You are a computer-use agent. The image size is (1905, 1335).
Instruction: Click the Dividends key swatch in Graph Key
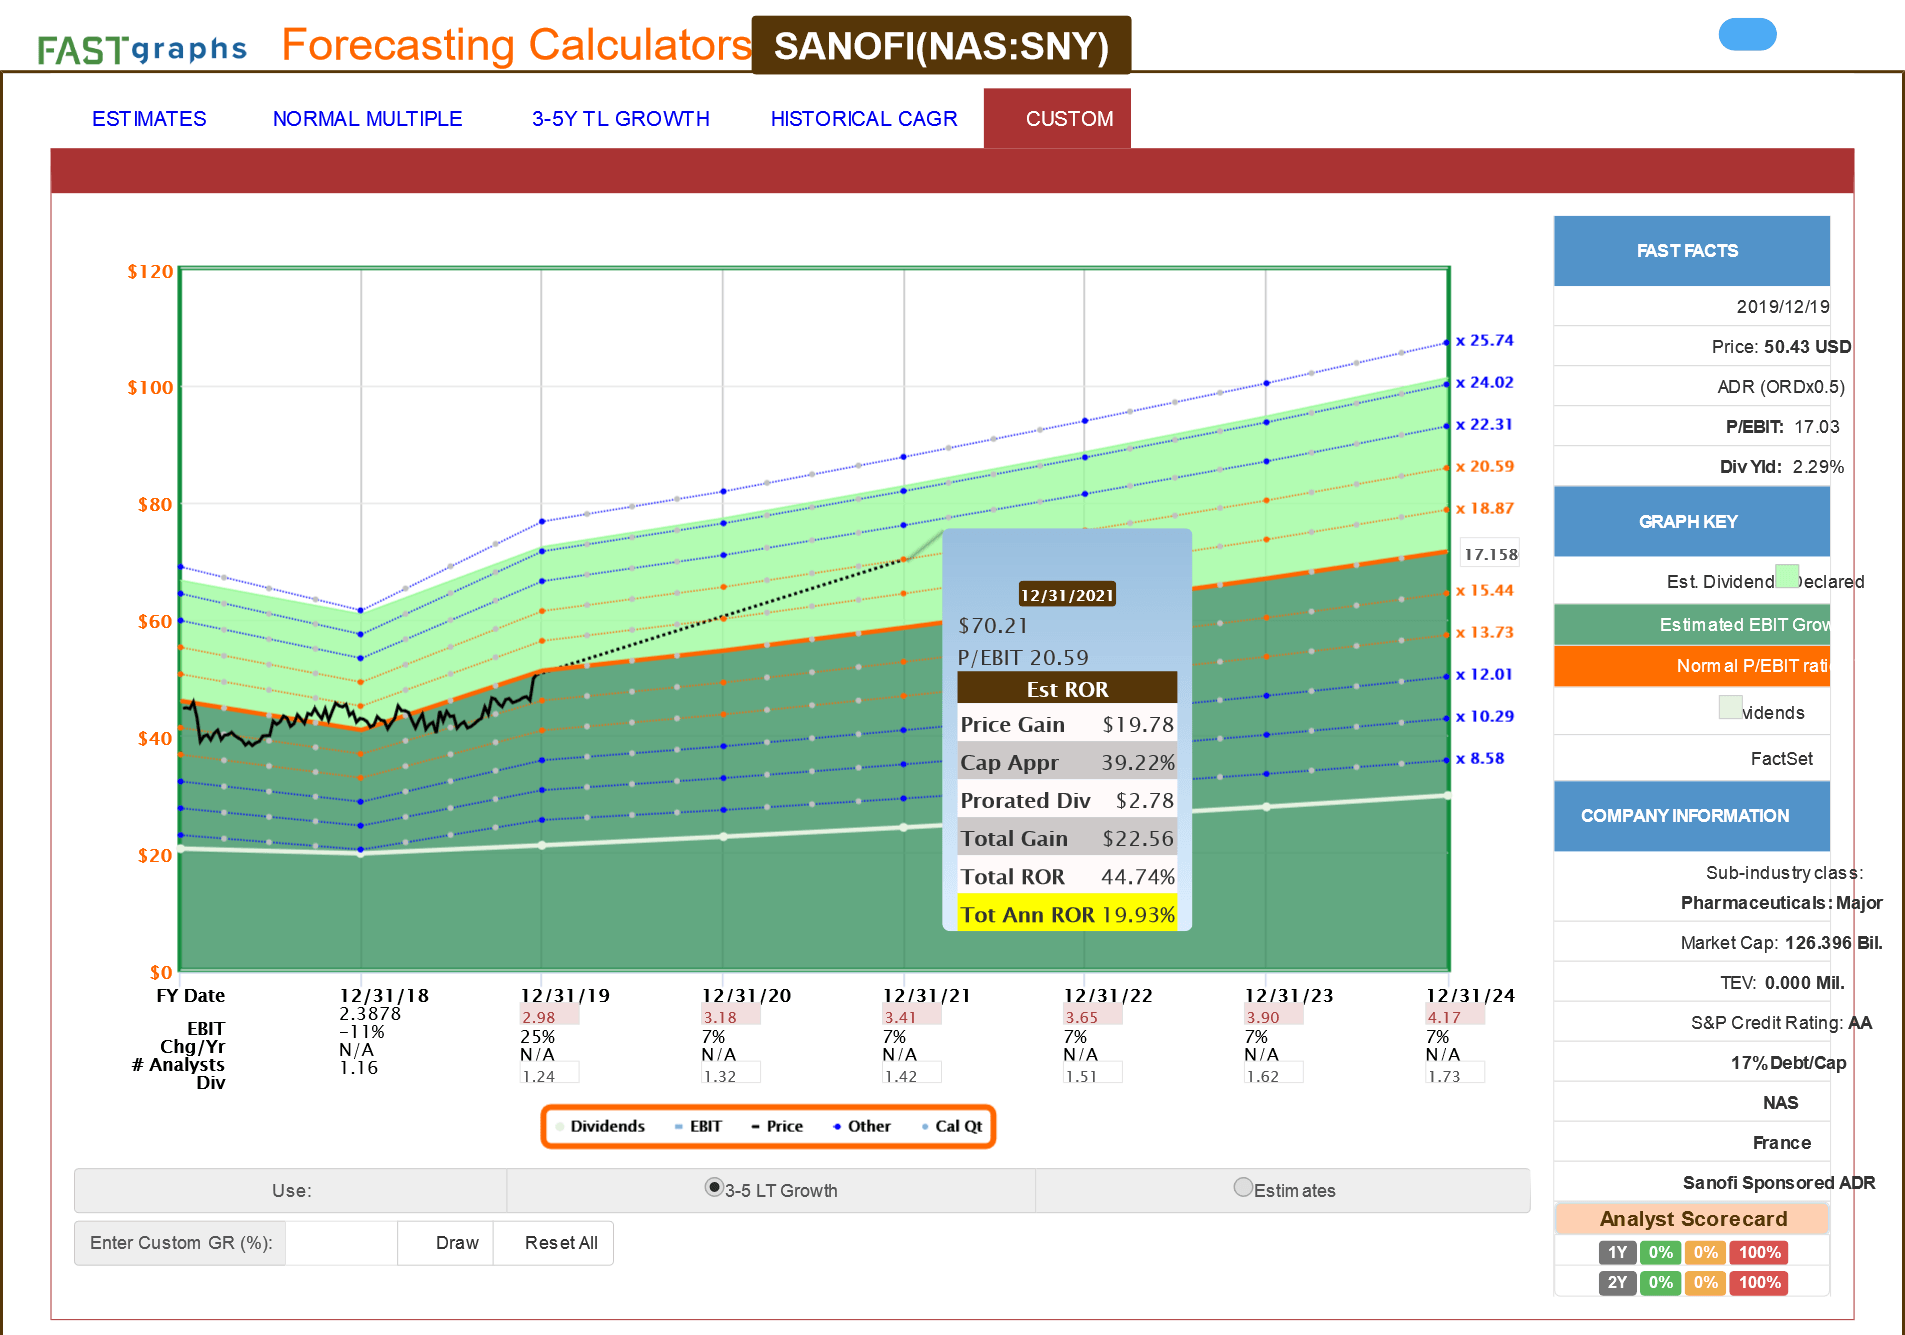click(x=1731, y=707)
